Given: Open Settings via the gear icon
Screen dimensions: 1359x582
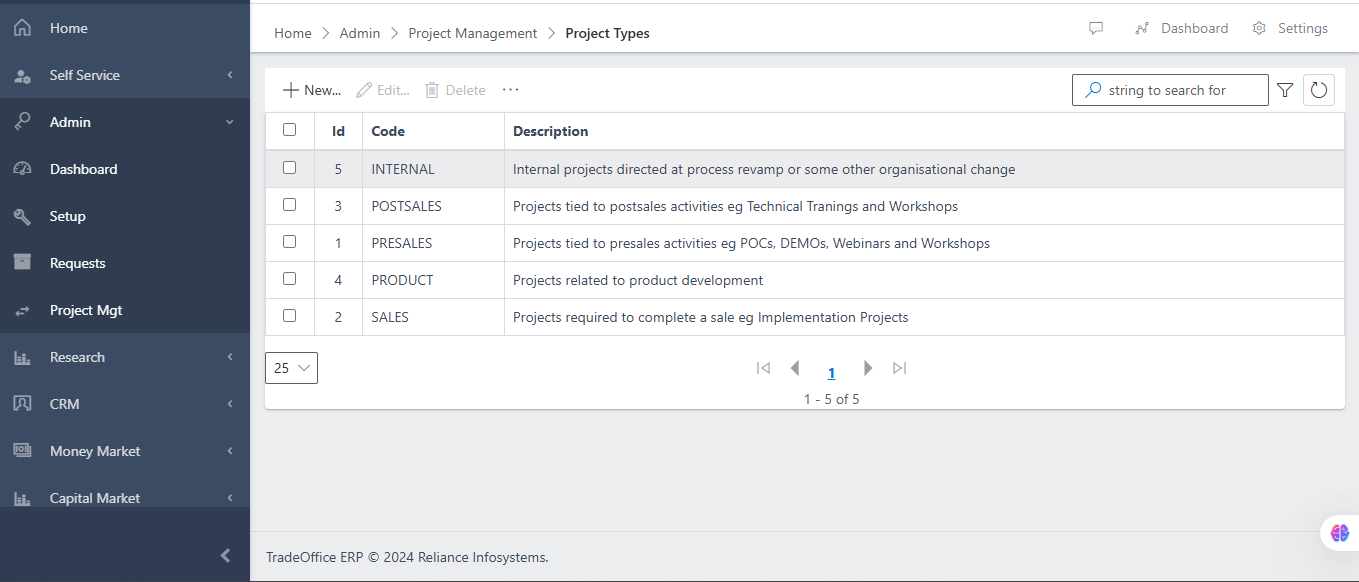Looking at the screenshot, I should pyautogui.click(x=1258, y=28).
